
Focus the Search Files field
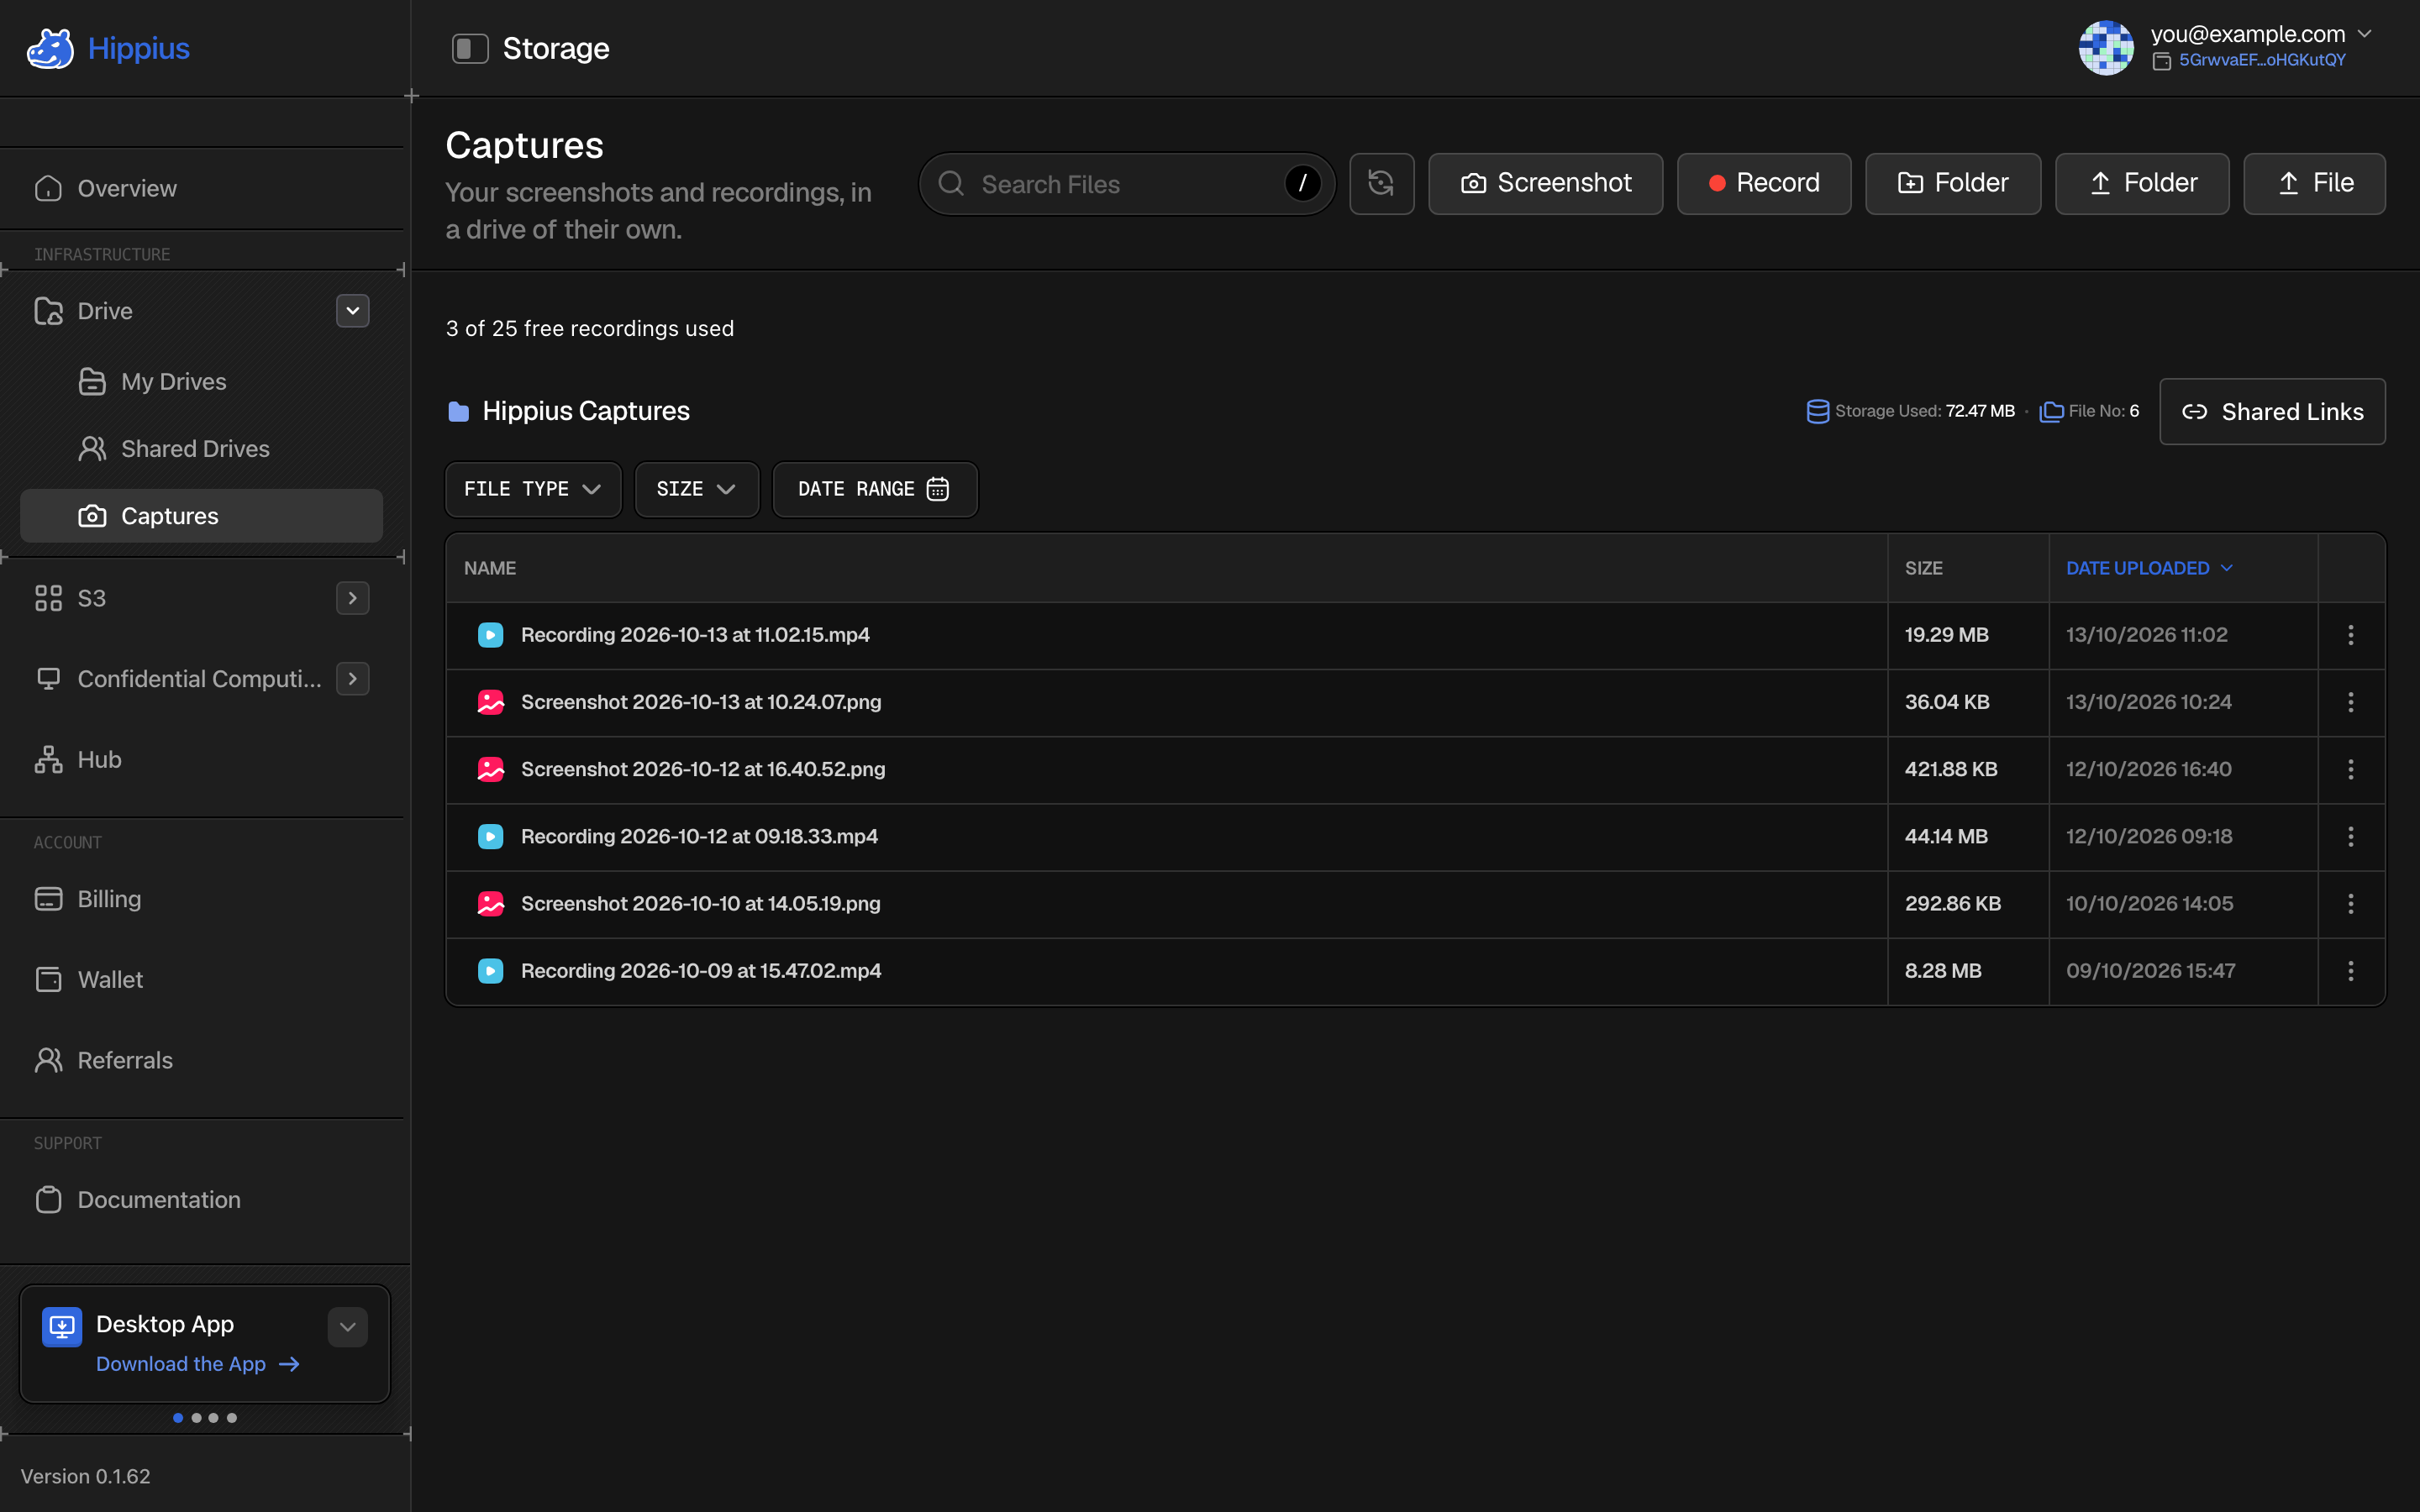coord(1127,184)
